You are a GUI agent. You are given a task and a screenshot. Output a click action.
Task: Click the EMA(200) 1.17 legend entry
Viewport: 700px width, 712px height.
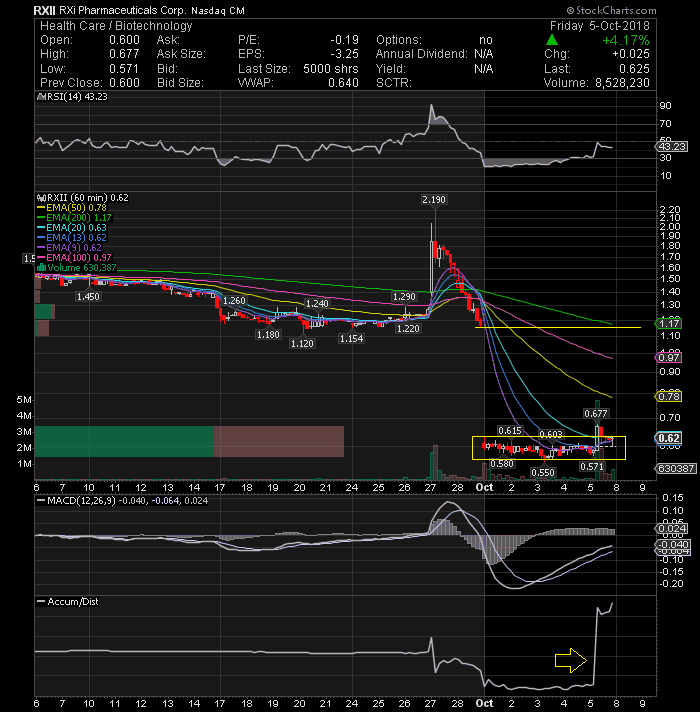[74, 218]
